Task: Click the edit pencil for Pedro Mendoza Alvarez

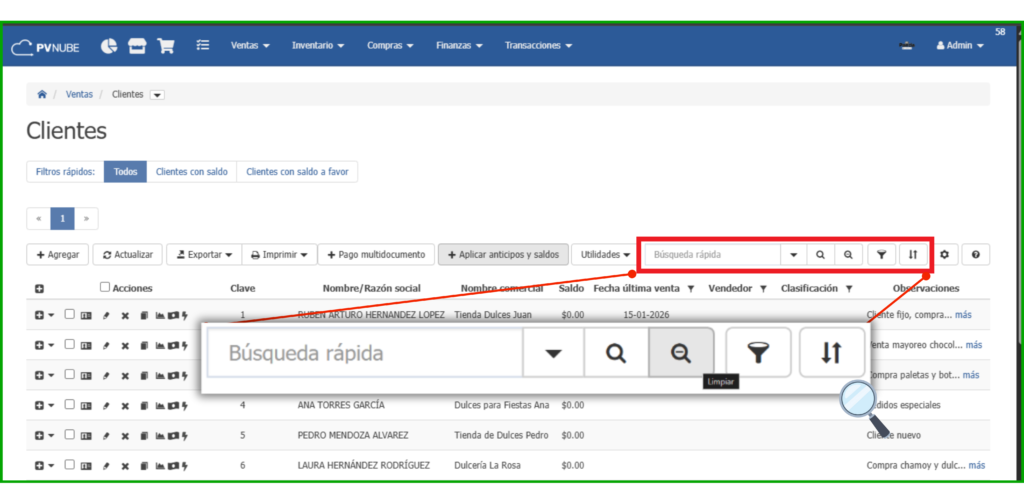Action: (106, 436)
